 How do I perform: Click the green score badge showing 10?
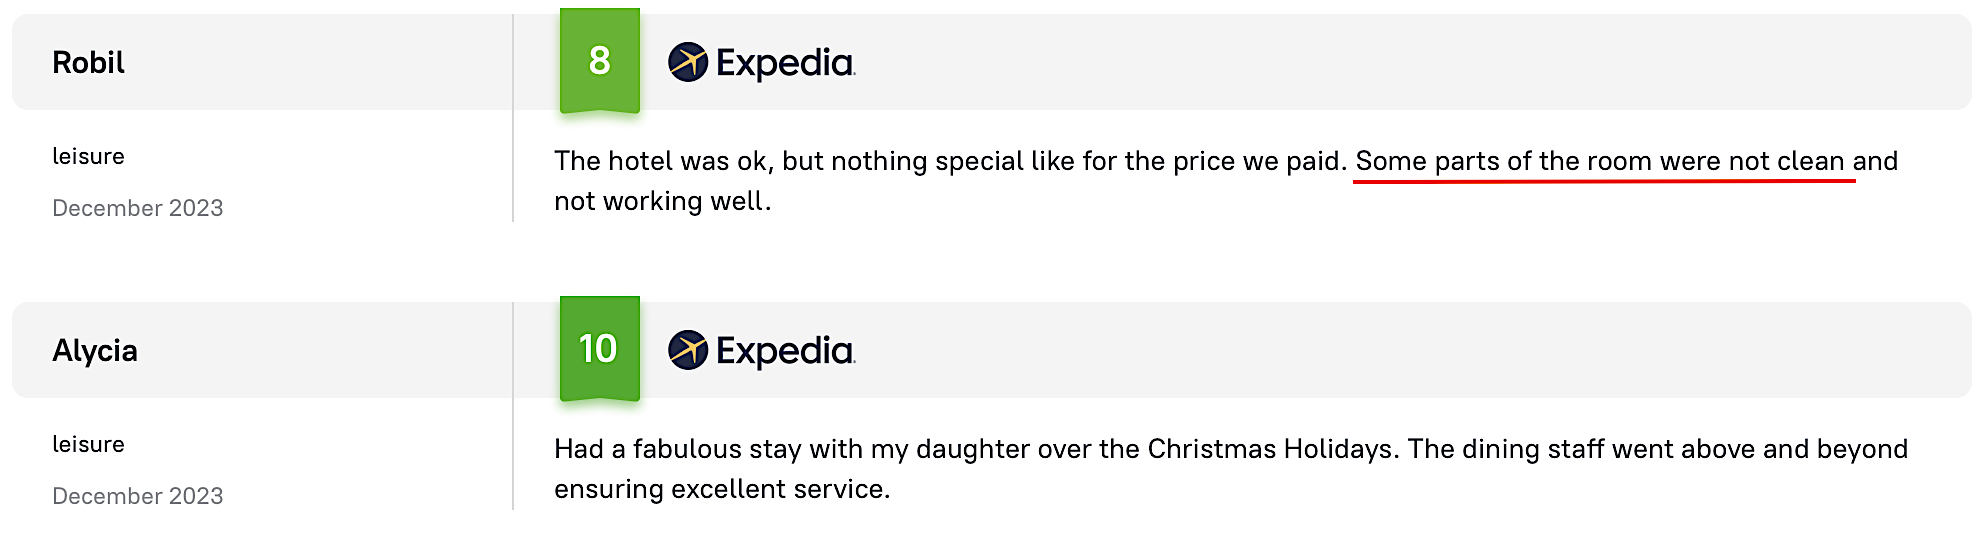[x=600, y=349]
